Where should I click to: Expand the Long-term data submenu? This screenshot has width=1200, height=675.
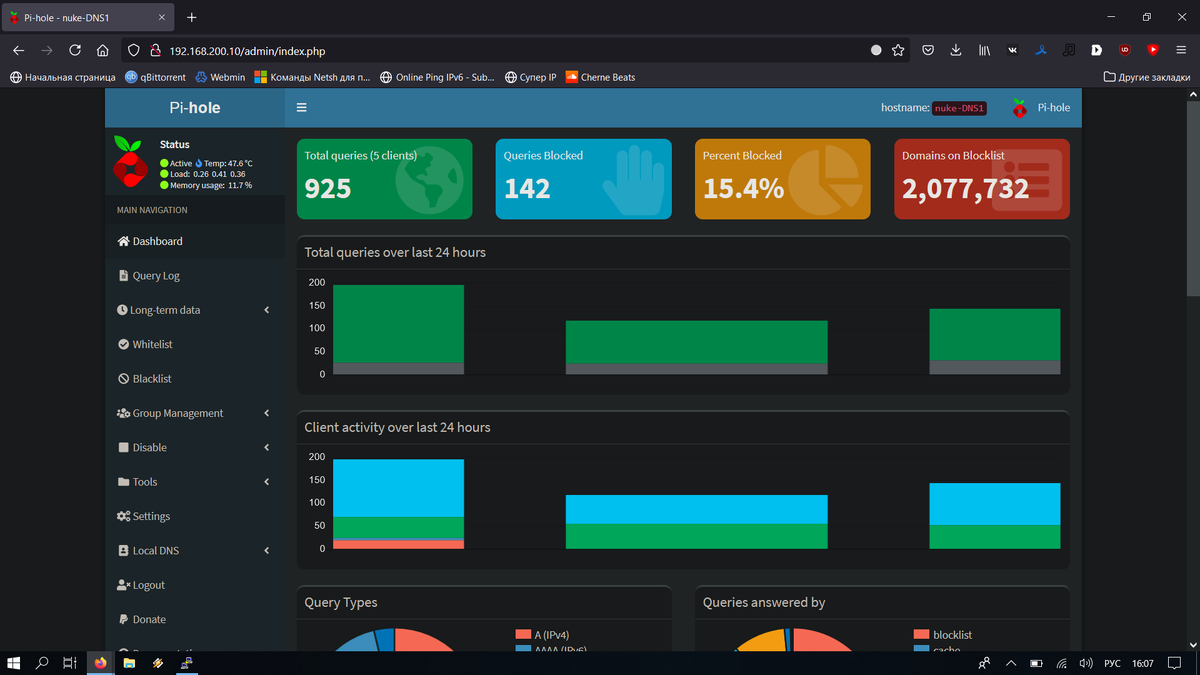(x=195, y=310)
